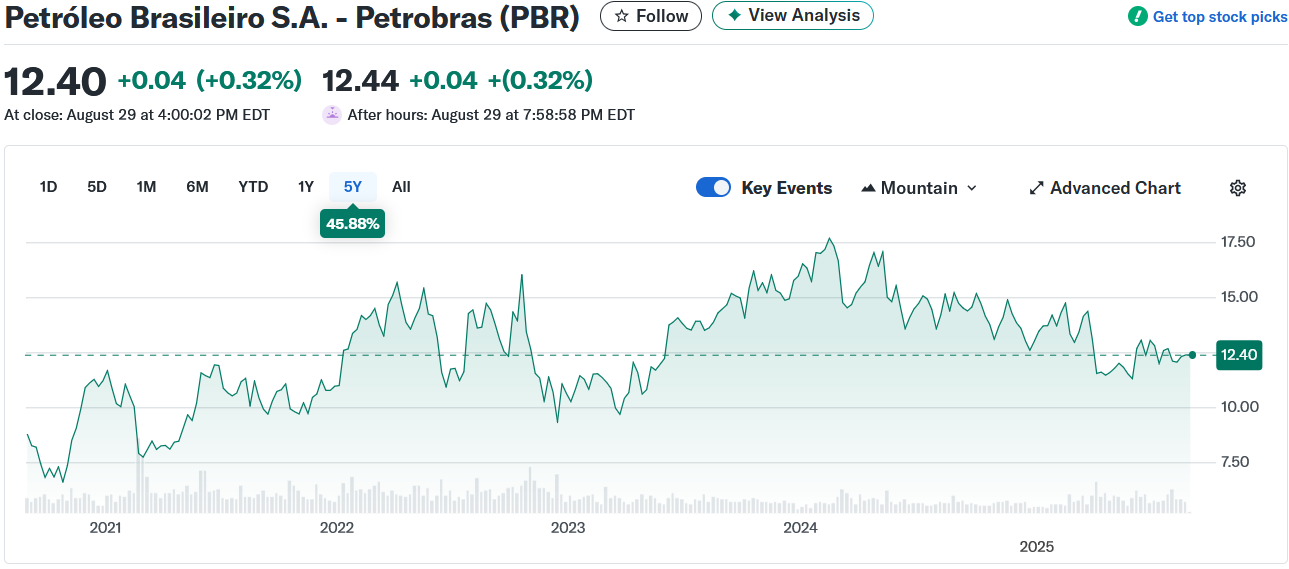Screen dimensions: 1289x569
Task: Click the At close timestamp text
Action: coord(137,115)
